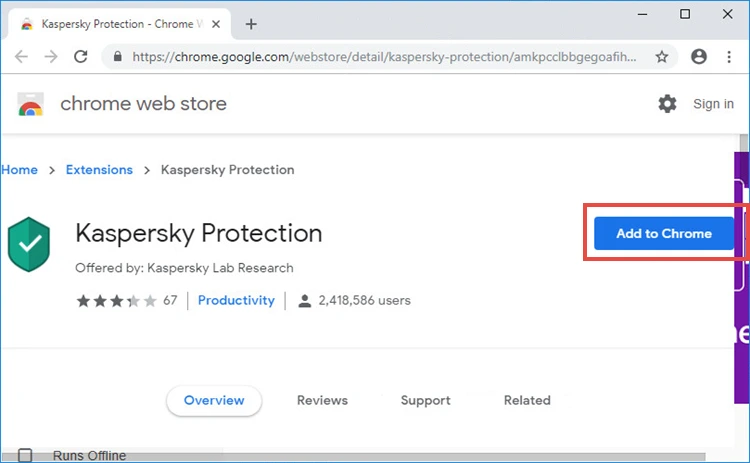Viewport: 750px width, 463px height.
Task: Select the Related tab
Action: point(527,400)
